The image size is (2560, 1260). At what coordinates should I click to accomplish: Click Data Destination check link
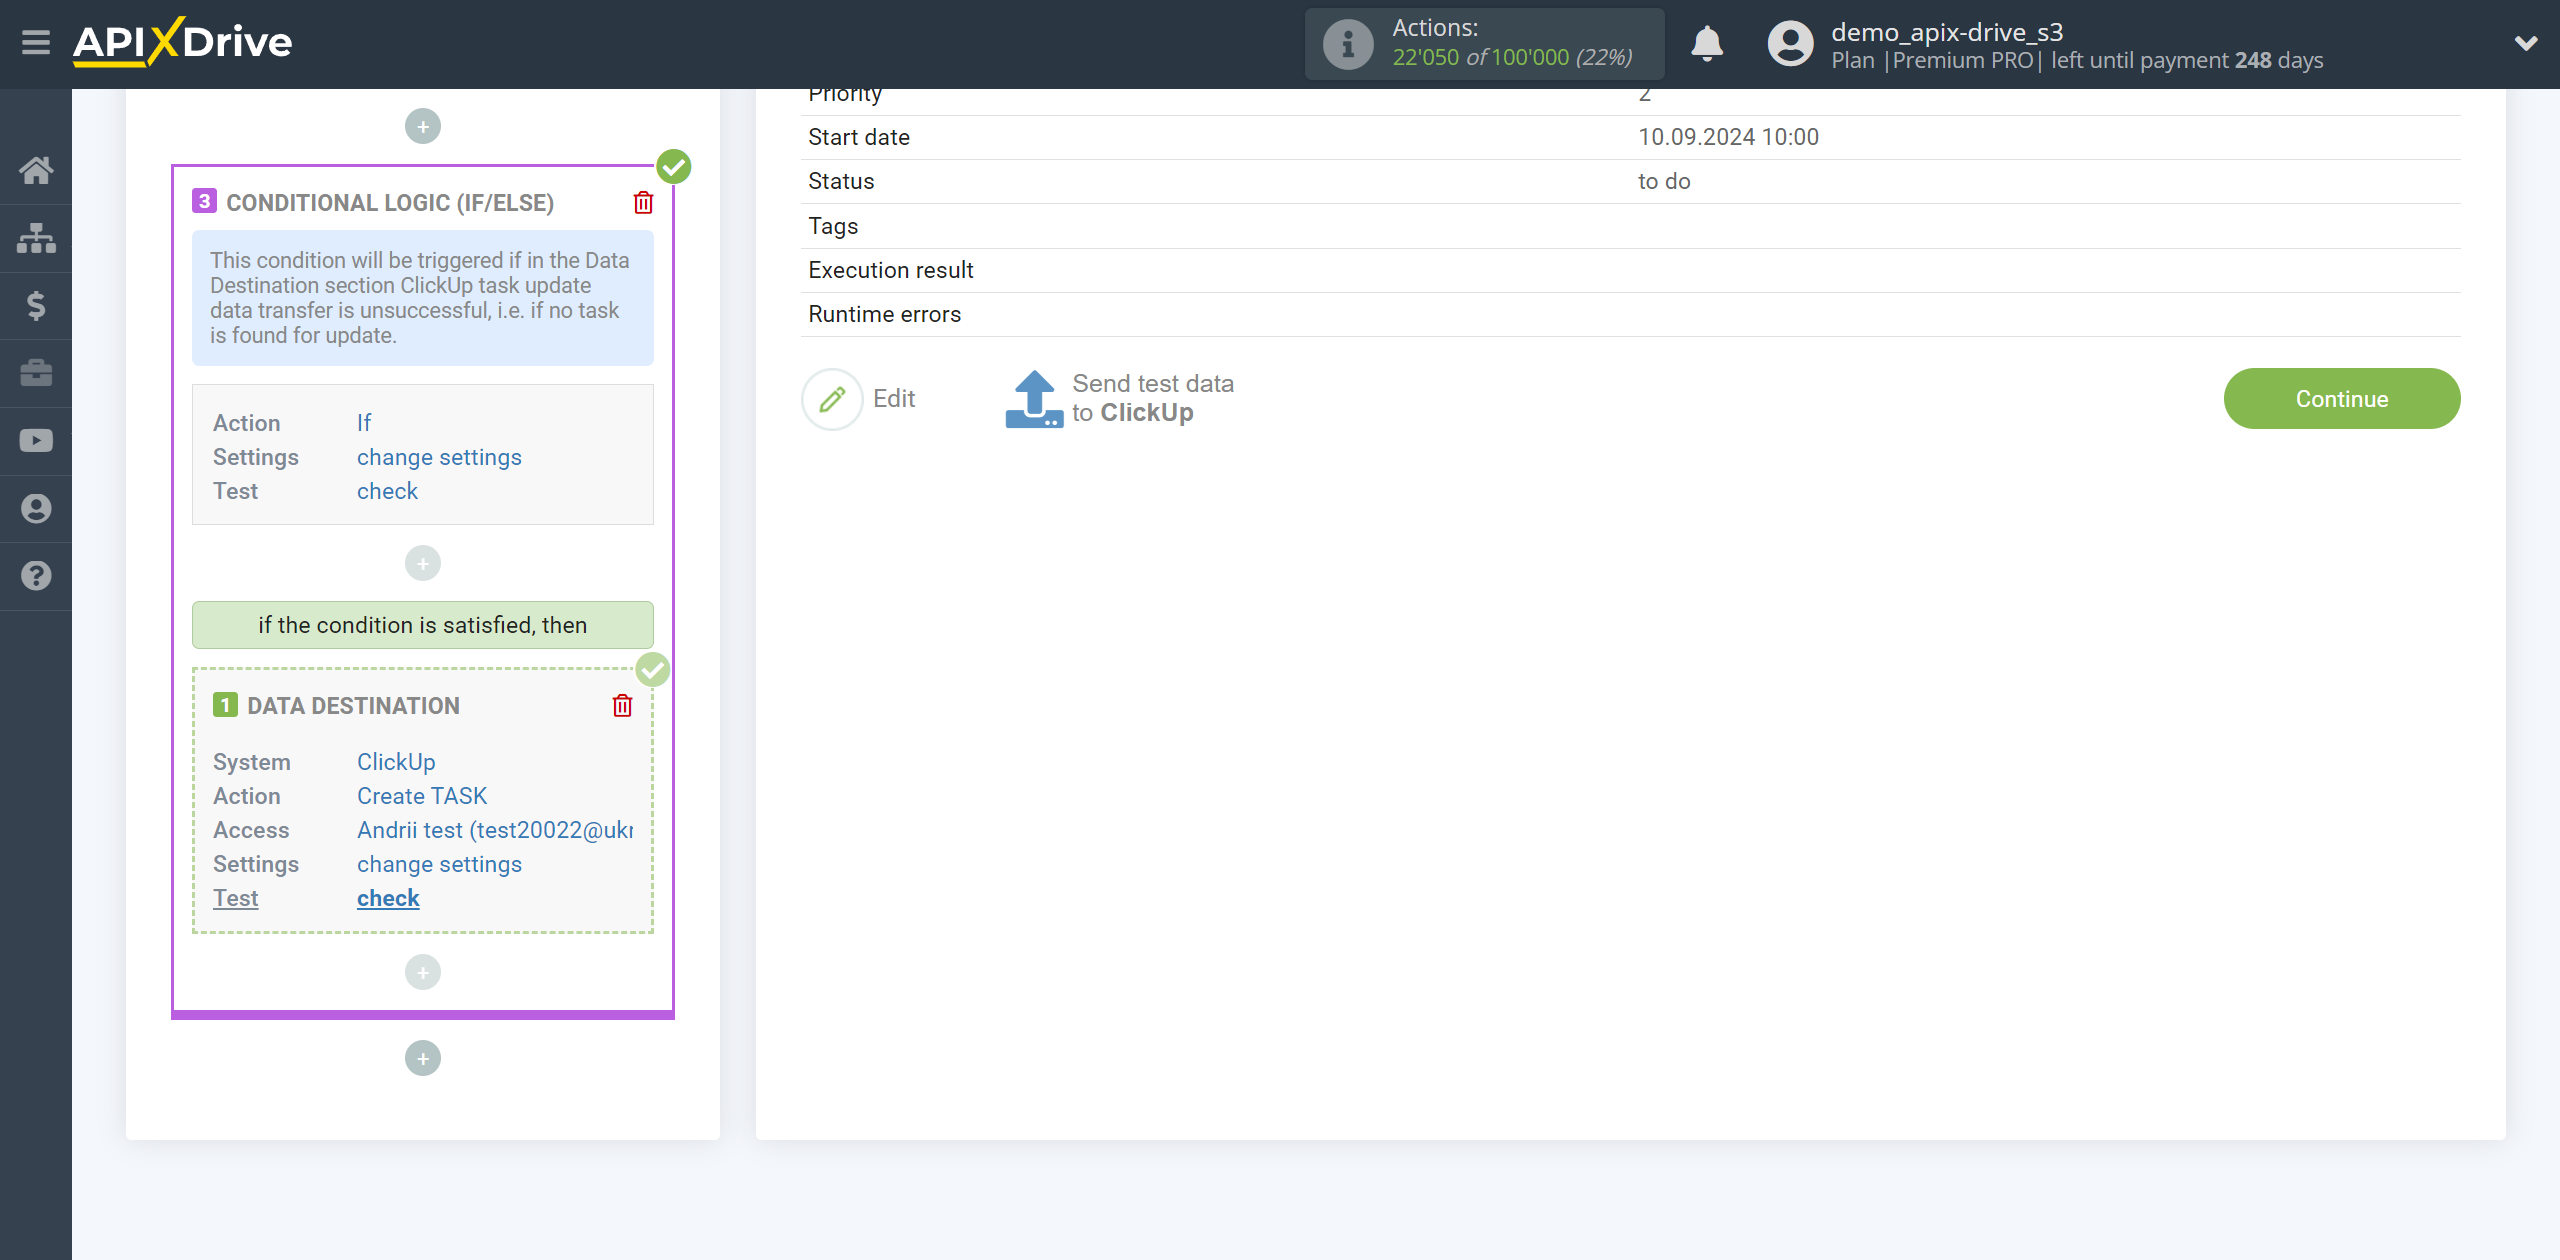pyautogui.click(x=388, y=898)
